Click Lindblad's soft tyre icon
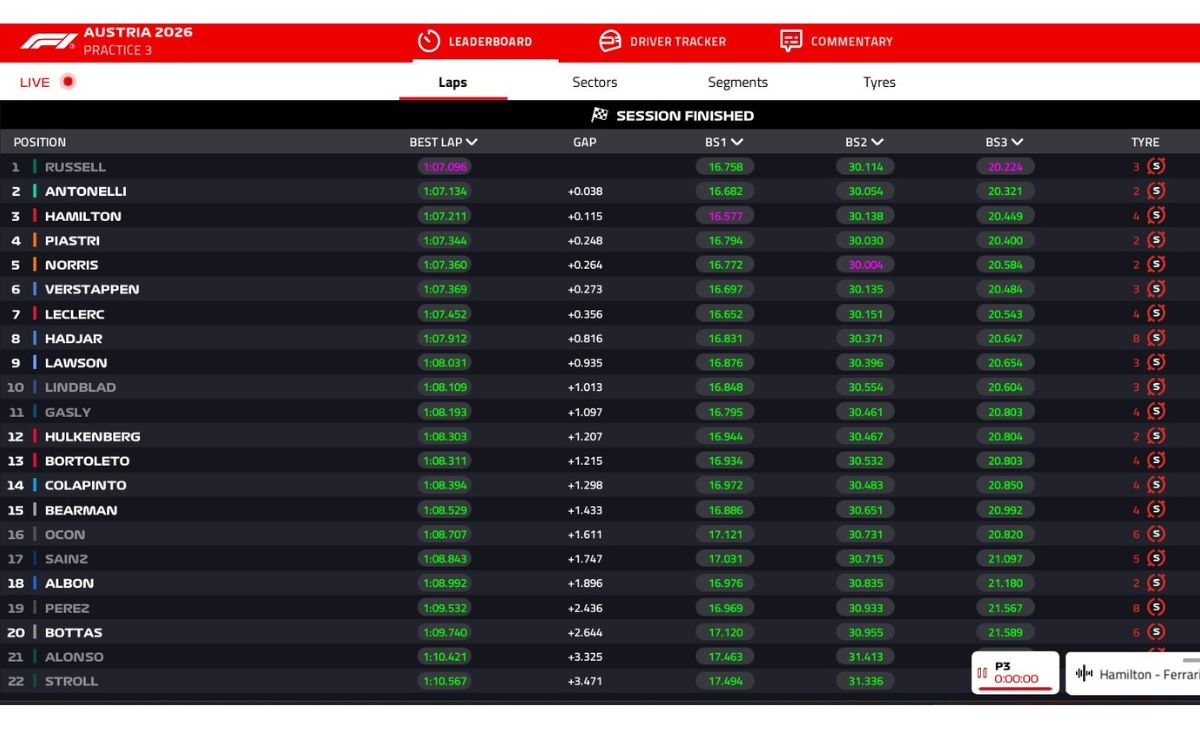The image size is (1200, 729). pyautogui.click(x=1156, y=387)
